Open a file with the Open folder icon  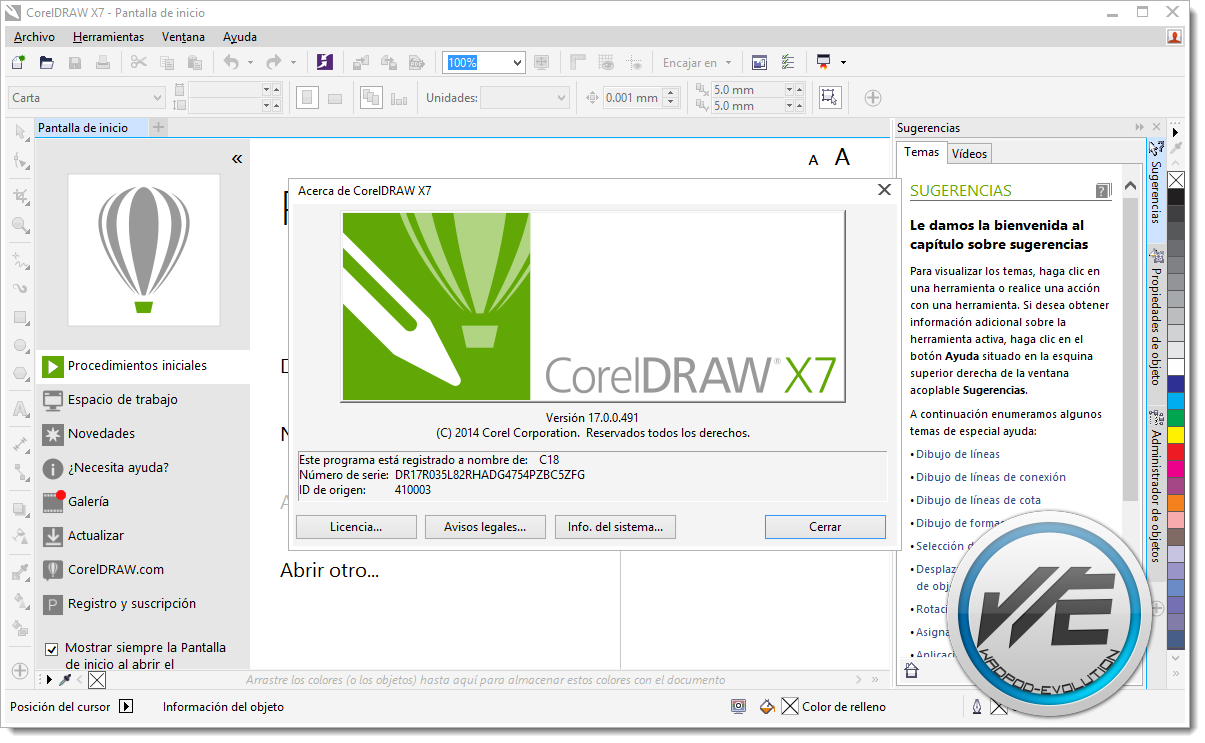pyautogui.click(x=46, y=62)
